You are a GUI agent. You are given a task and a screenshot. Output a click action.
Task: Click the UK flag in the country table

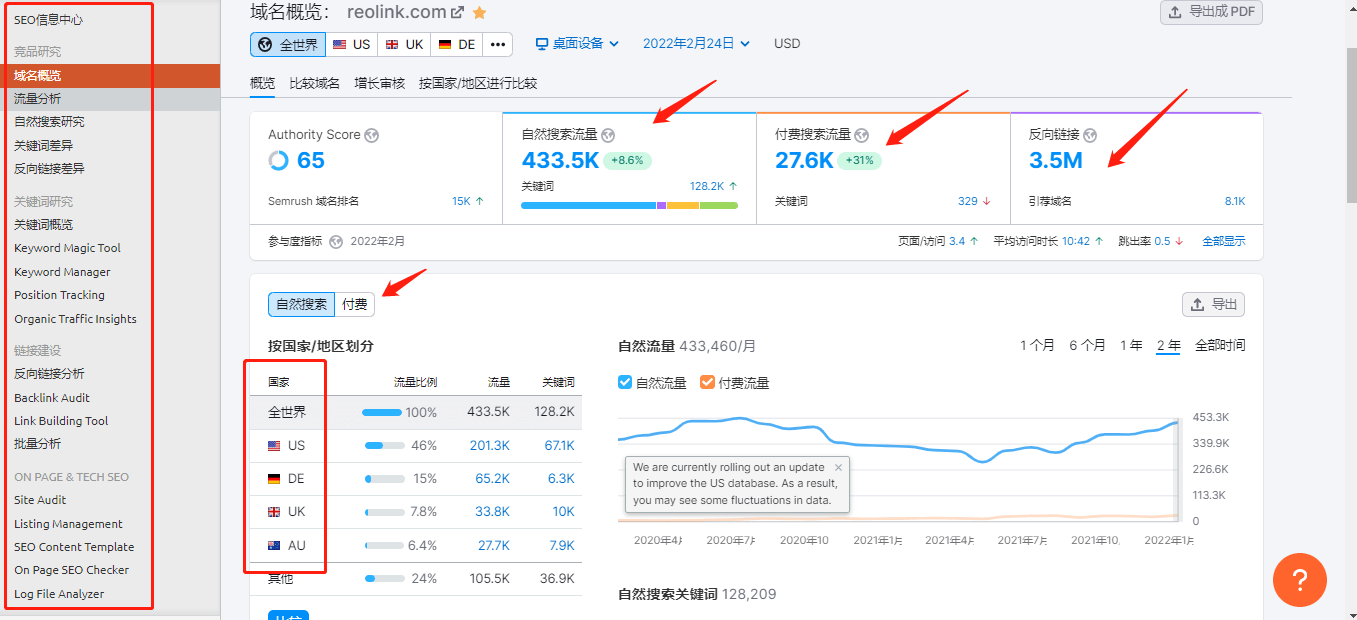(274, 512)
